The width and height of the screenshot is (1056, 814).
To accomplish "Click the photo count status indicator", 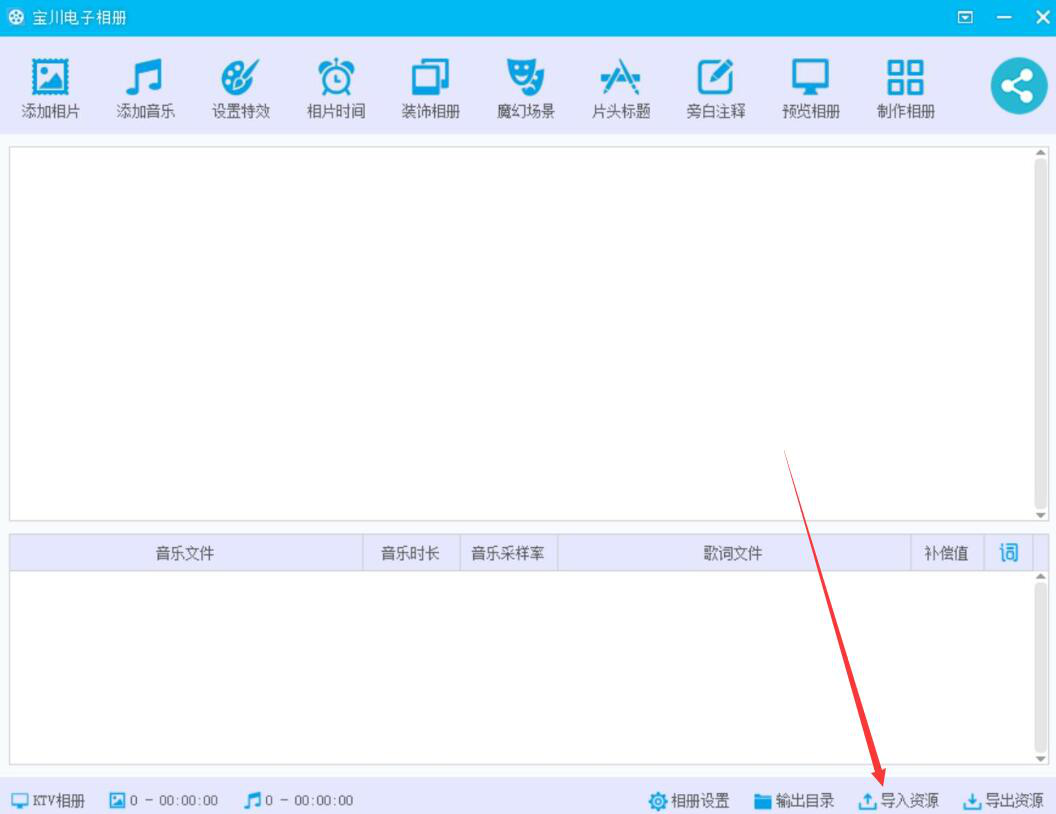I will pos(163,800).
